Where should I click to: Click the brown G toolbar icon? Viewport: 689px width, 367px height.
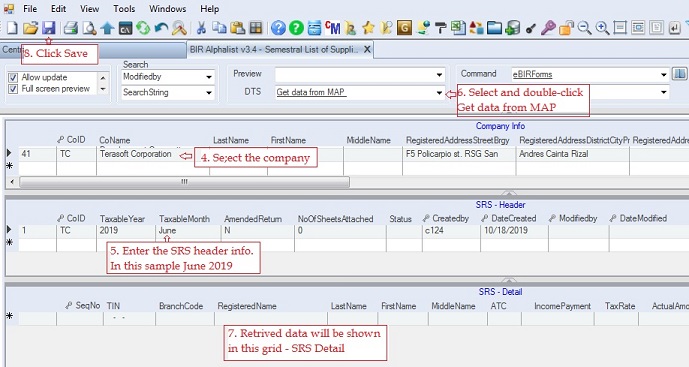pyautogui.click(x=404, y=29)
